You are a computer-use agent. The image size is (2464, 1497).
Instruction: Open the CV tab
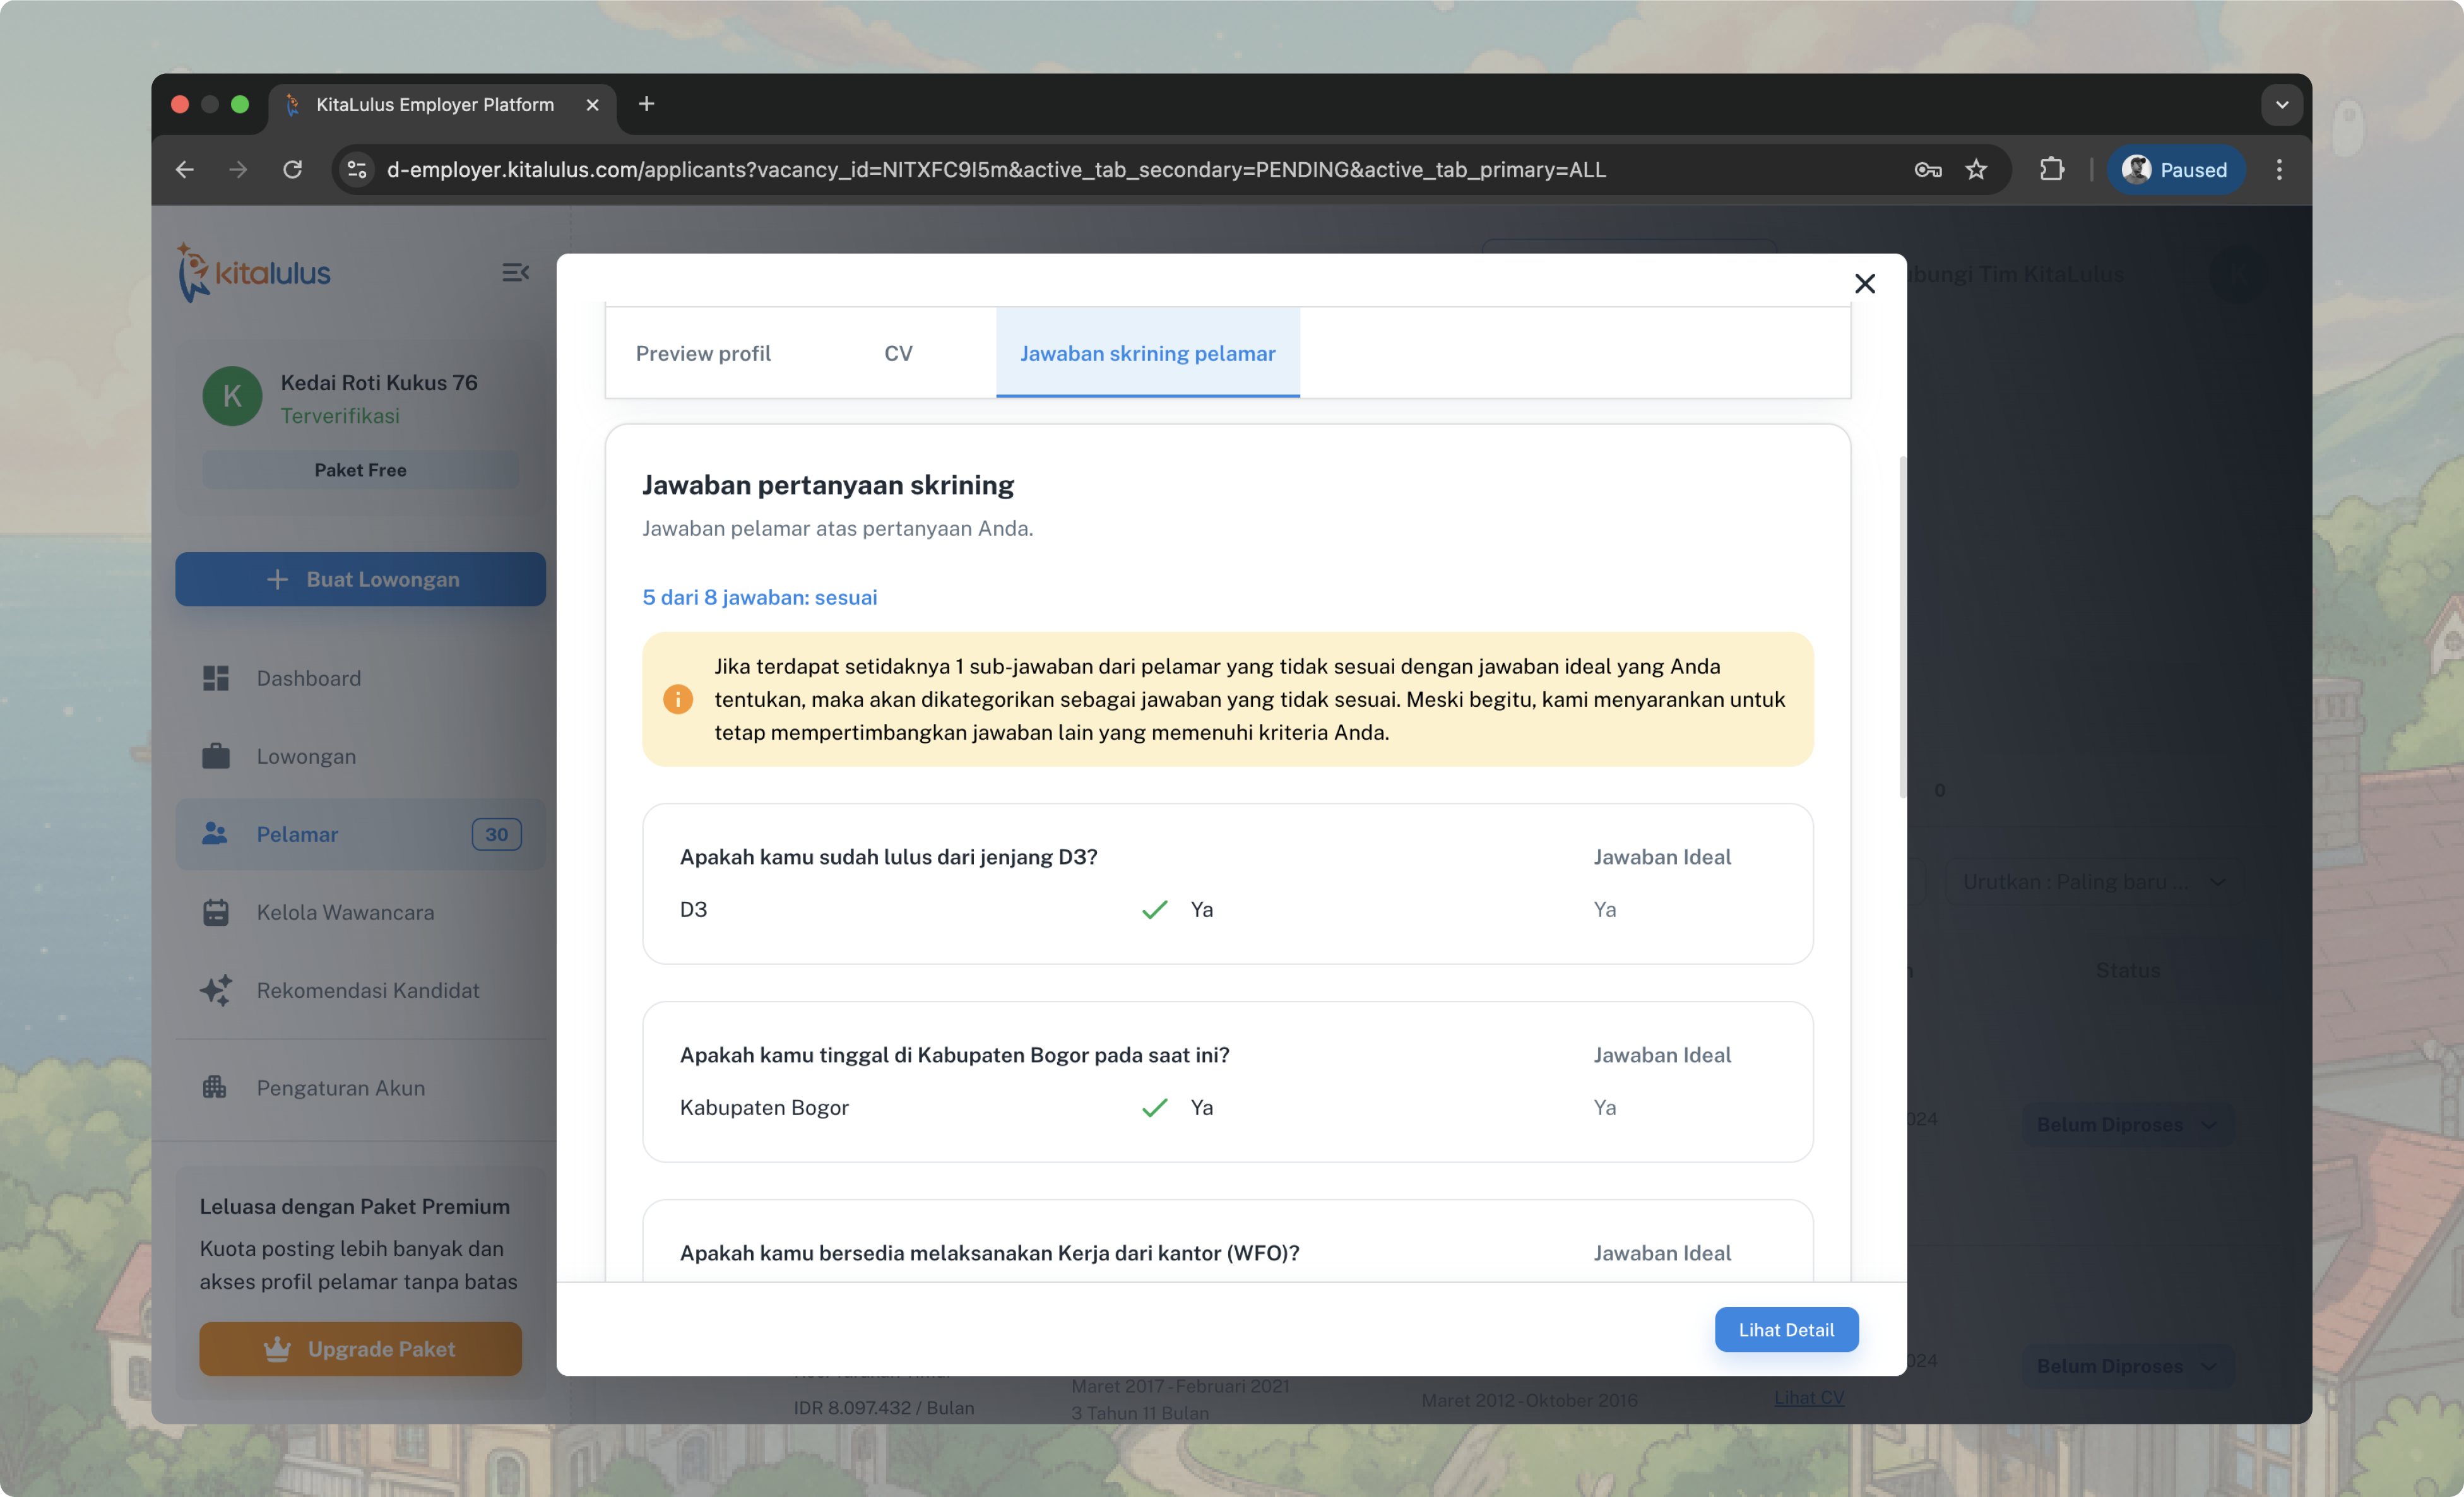pyautogui.click(x=898, y=353)
